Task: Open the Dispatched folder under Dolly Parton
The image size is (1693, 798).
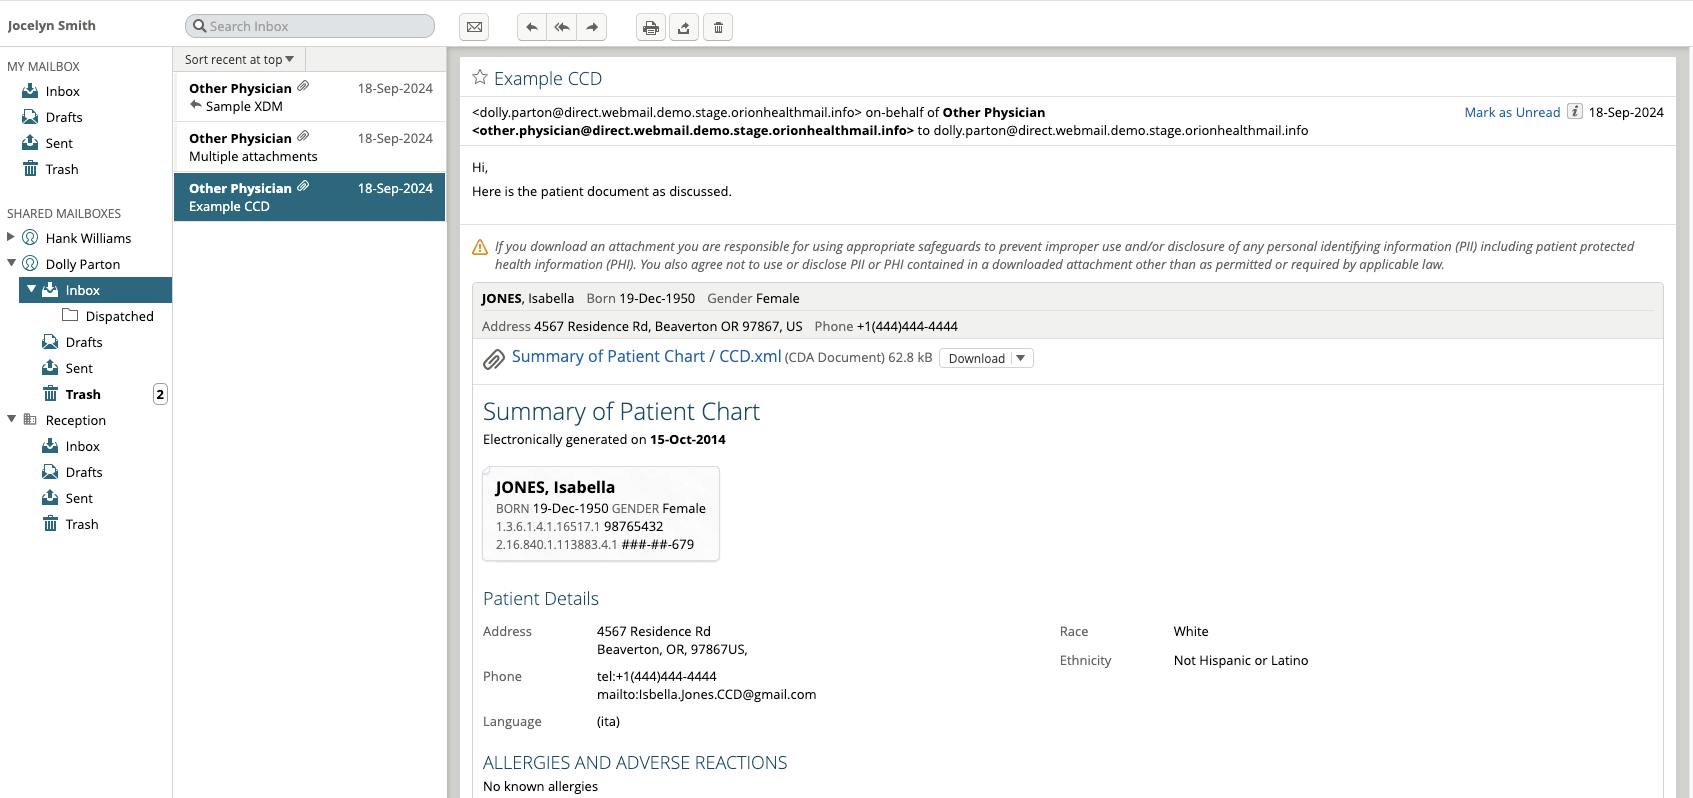Action: click(119, 316)
